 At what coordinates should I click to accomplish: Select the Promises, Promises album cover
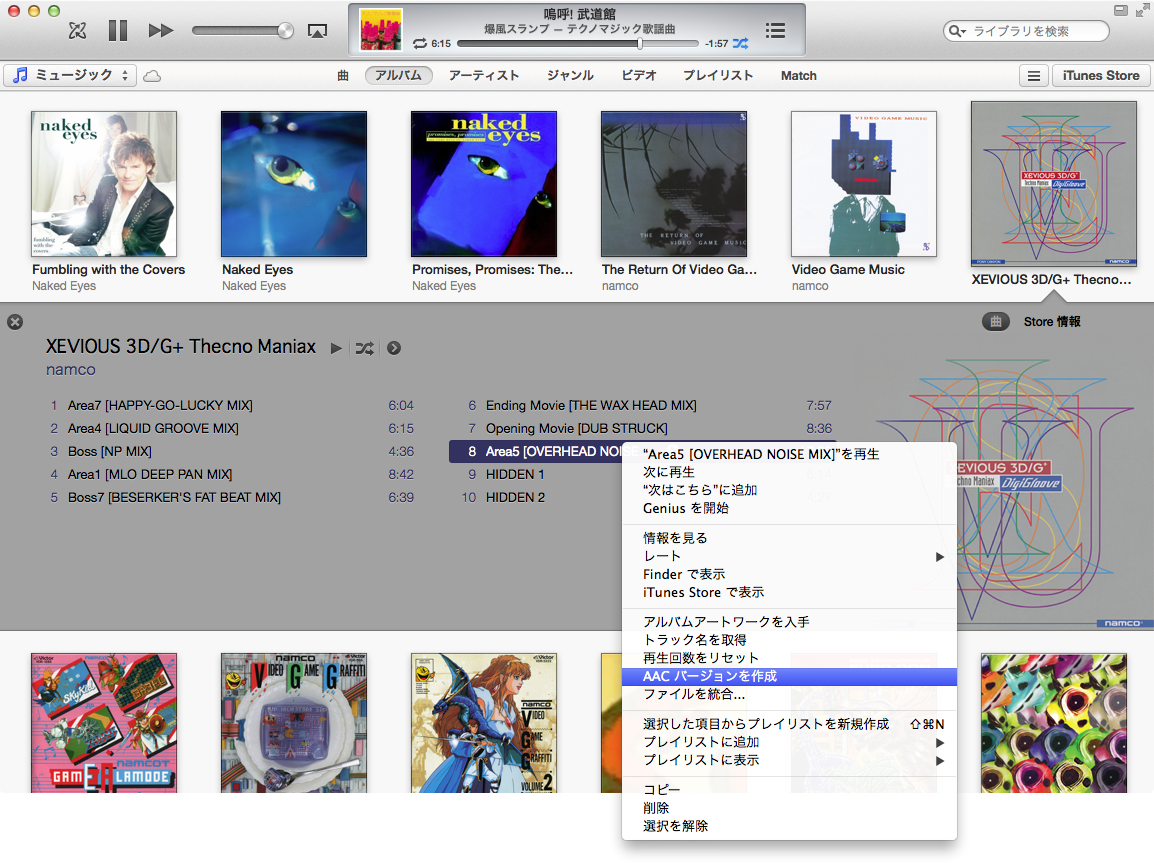point(484,184)
